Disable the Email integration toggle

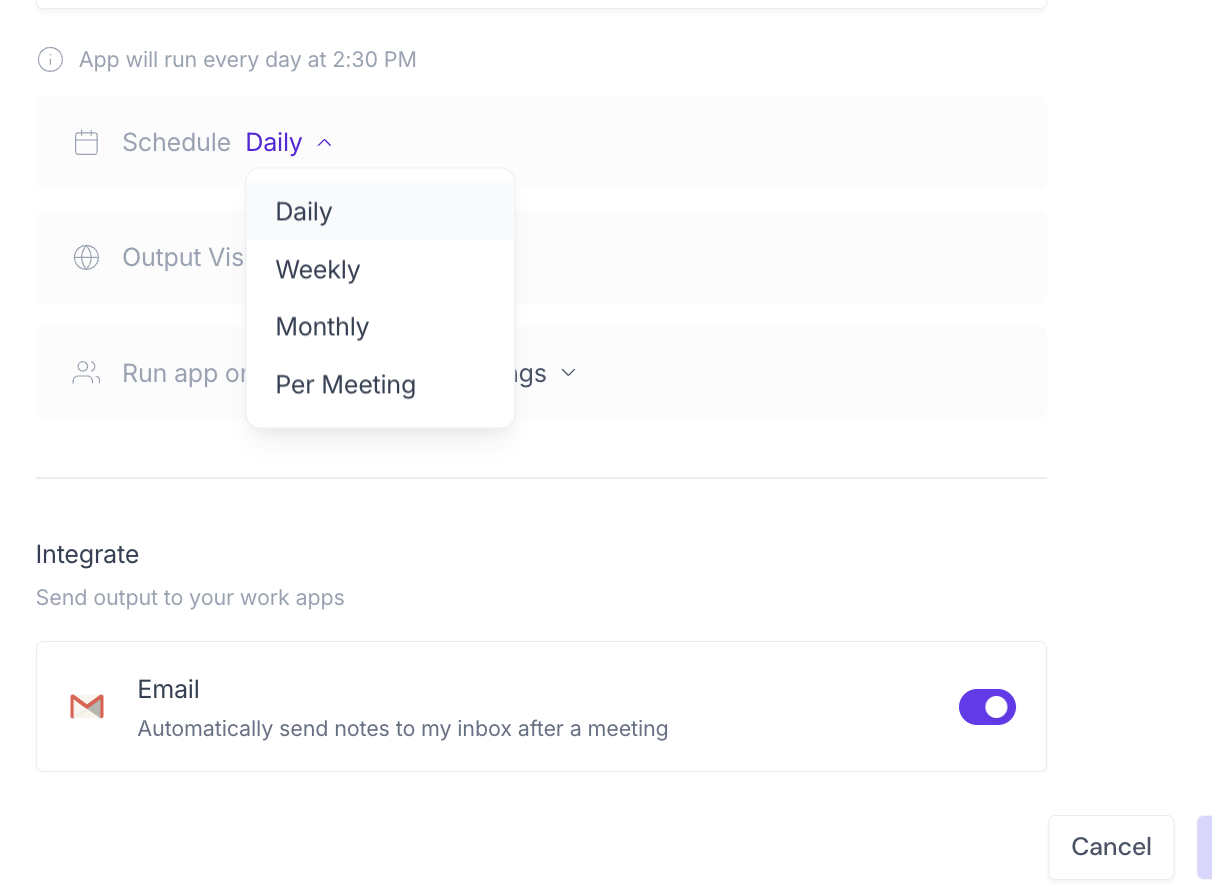tap(987, 707)
